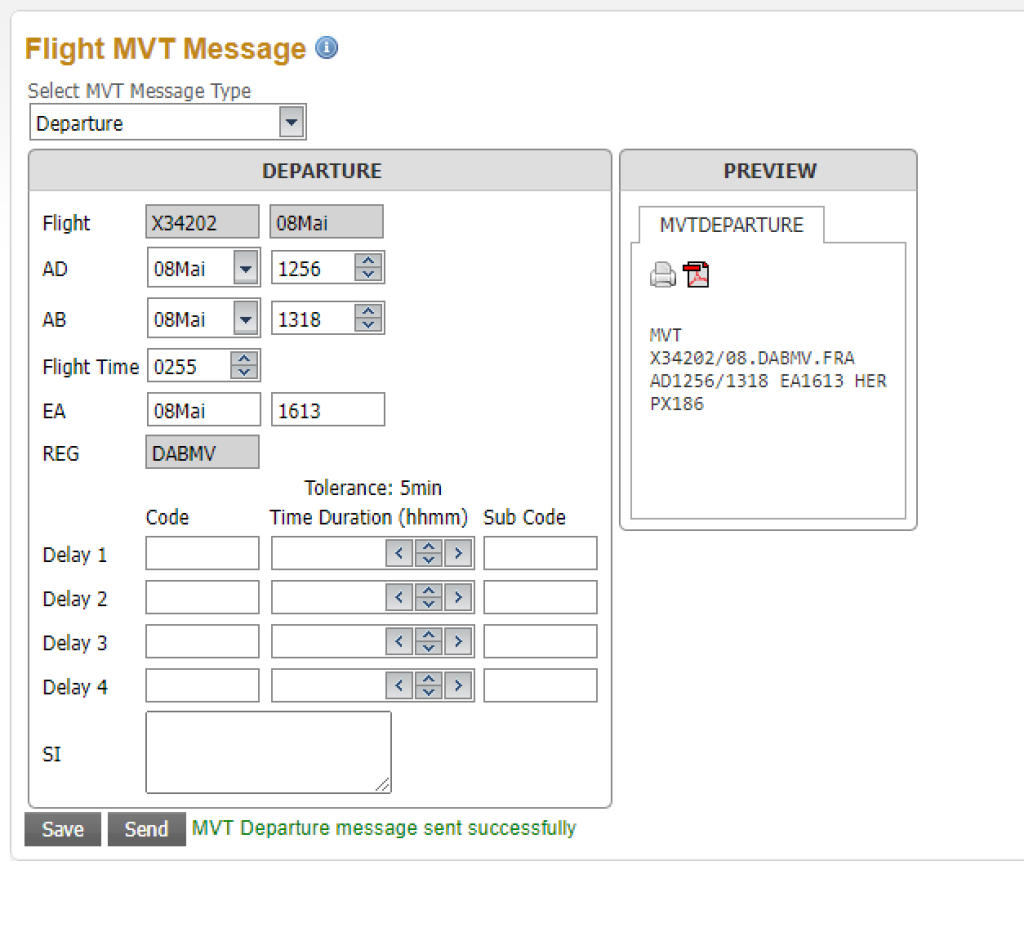Click the Delay 1 Code field
Screen dimensions: 1024x928
[202, 554]
